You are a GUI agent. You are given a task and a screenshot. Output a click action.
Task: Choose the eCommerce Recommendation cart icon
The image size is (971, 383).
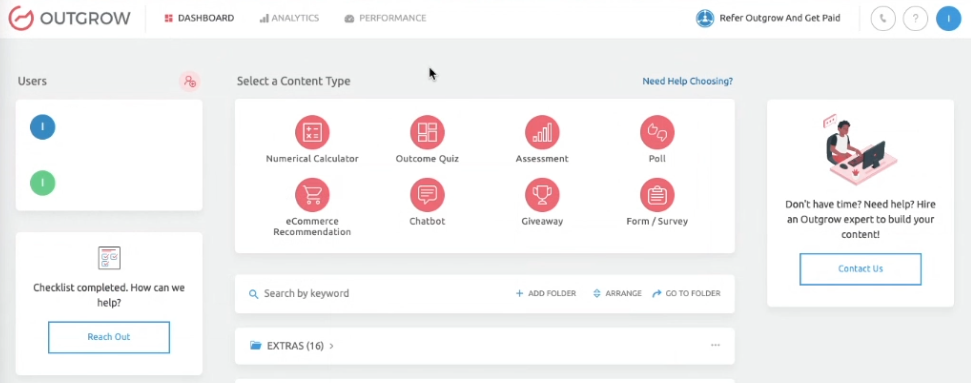click(x=312, y=195)
